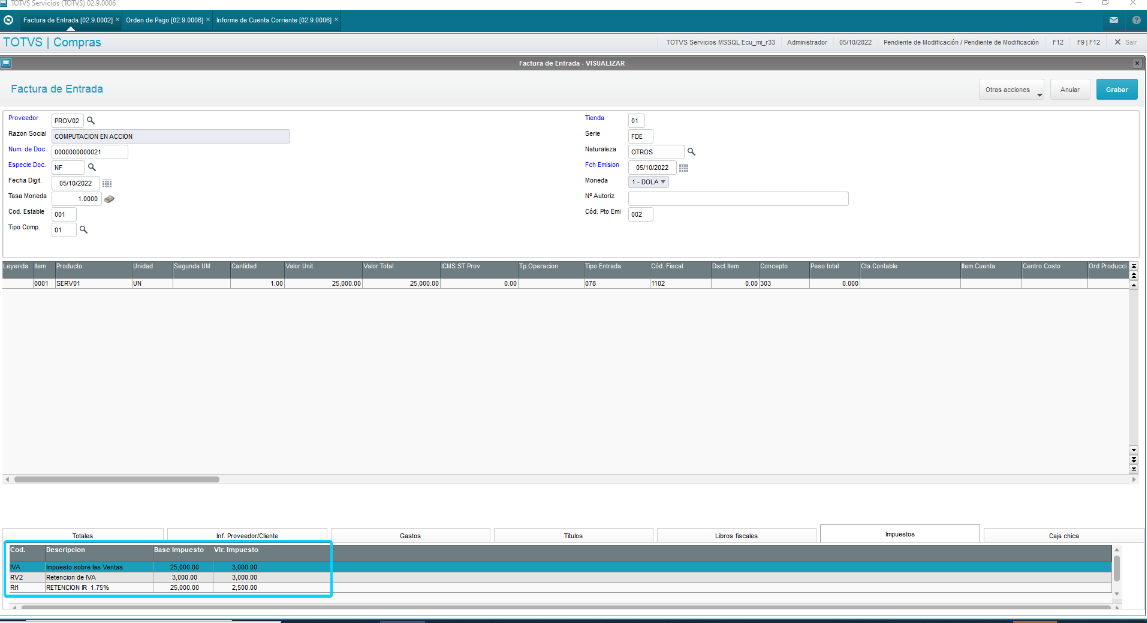Click the Tienda 01 field
This screenshot has width=1147, height=623.
(636, 121)
